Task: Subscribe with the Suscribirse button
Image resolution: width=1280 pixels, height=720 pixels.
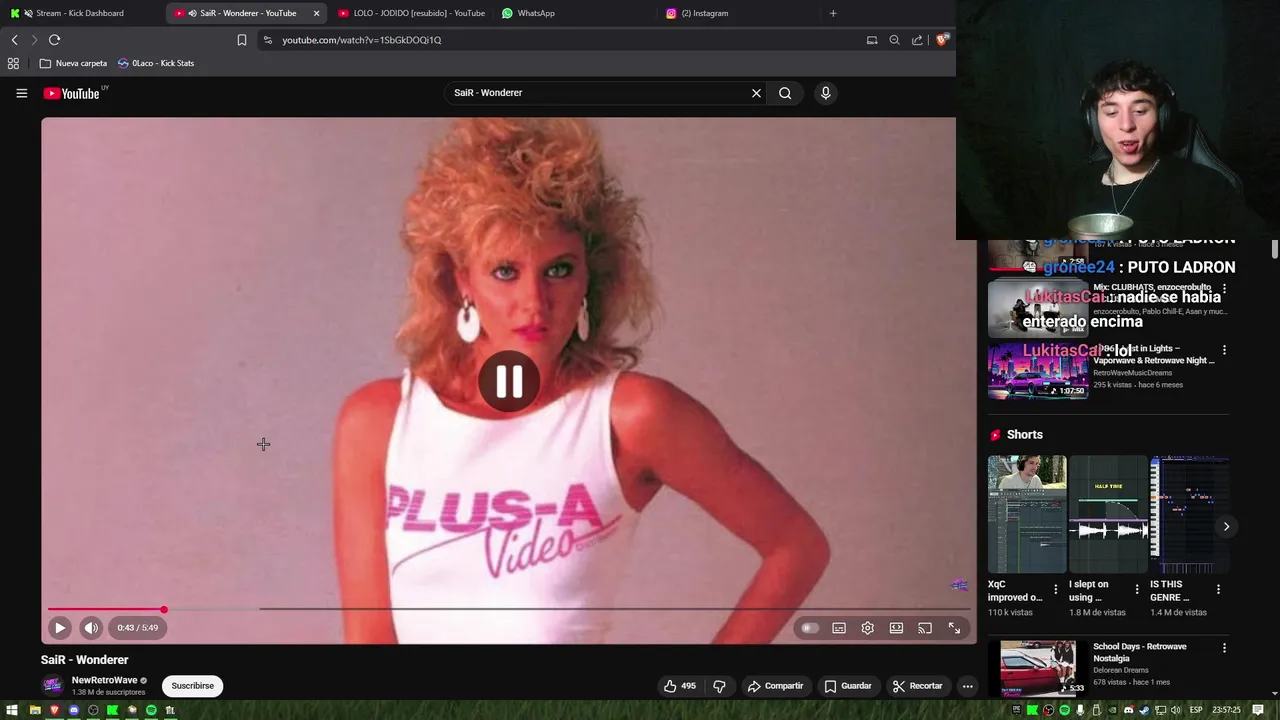Action: click(192, 686)
